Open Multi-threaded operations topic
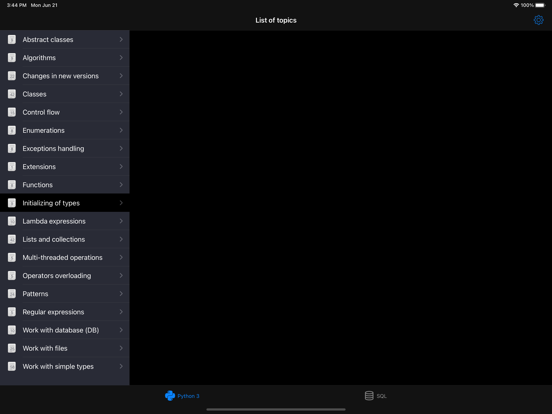 (65, 257)
